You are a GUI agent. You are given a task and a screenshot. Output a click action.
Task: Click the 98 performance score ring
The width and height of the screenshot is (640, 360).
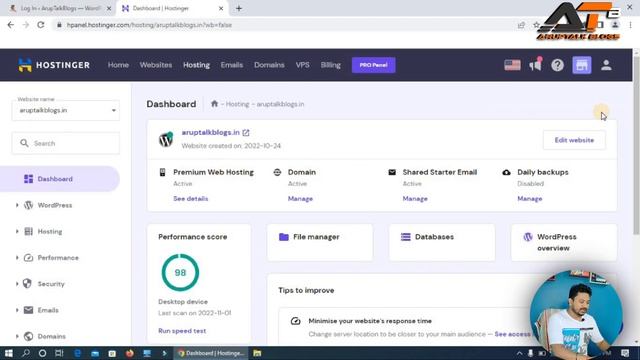click(180, 272)
